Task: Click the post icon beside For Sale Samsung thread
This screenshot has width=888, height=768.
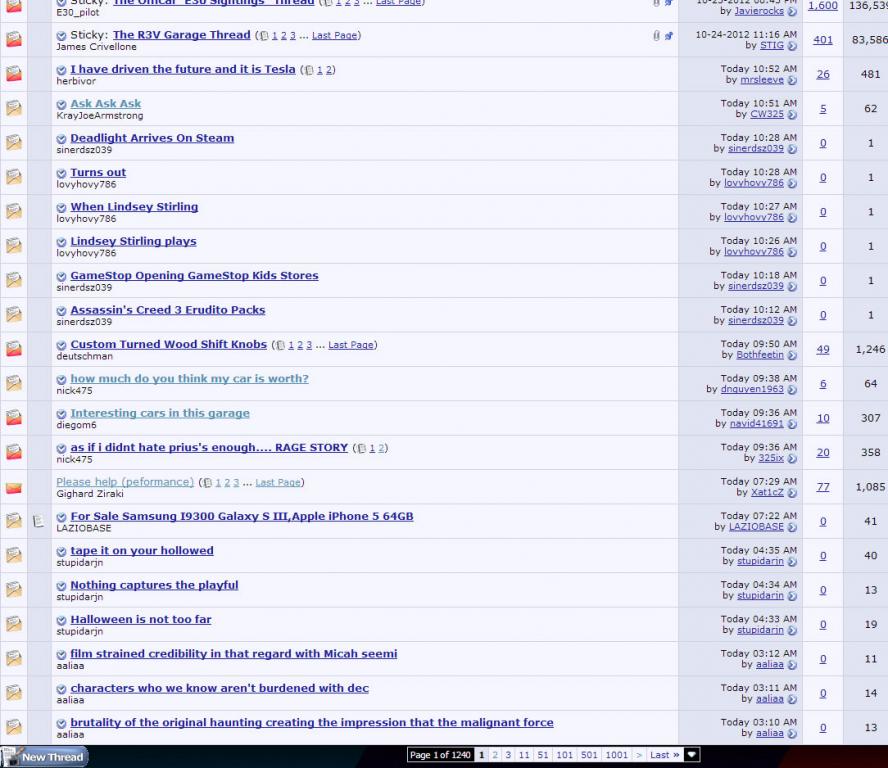Action: click(38, 521)
